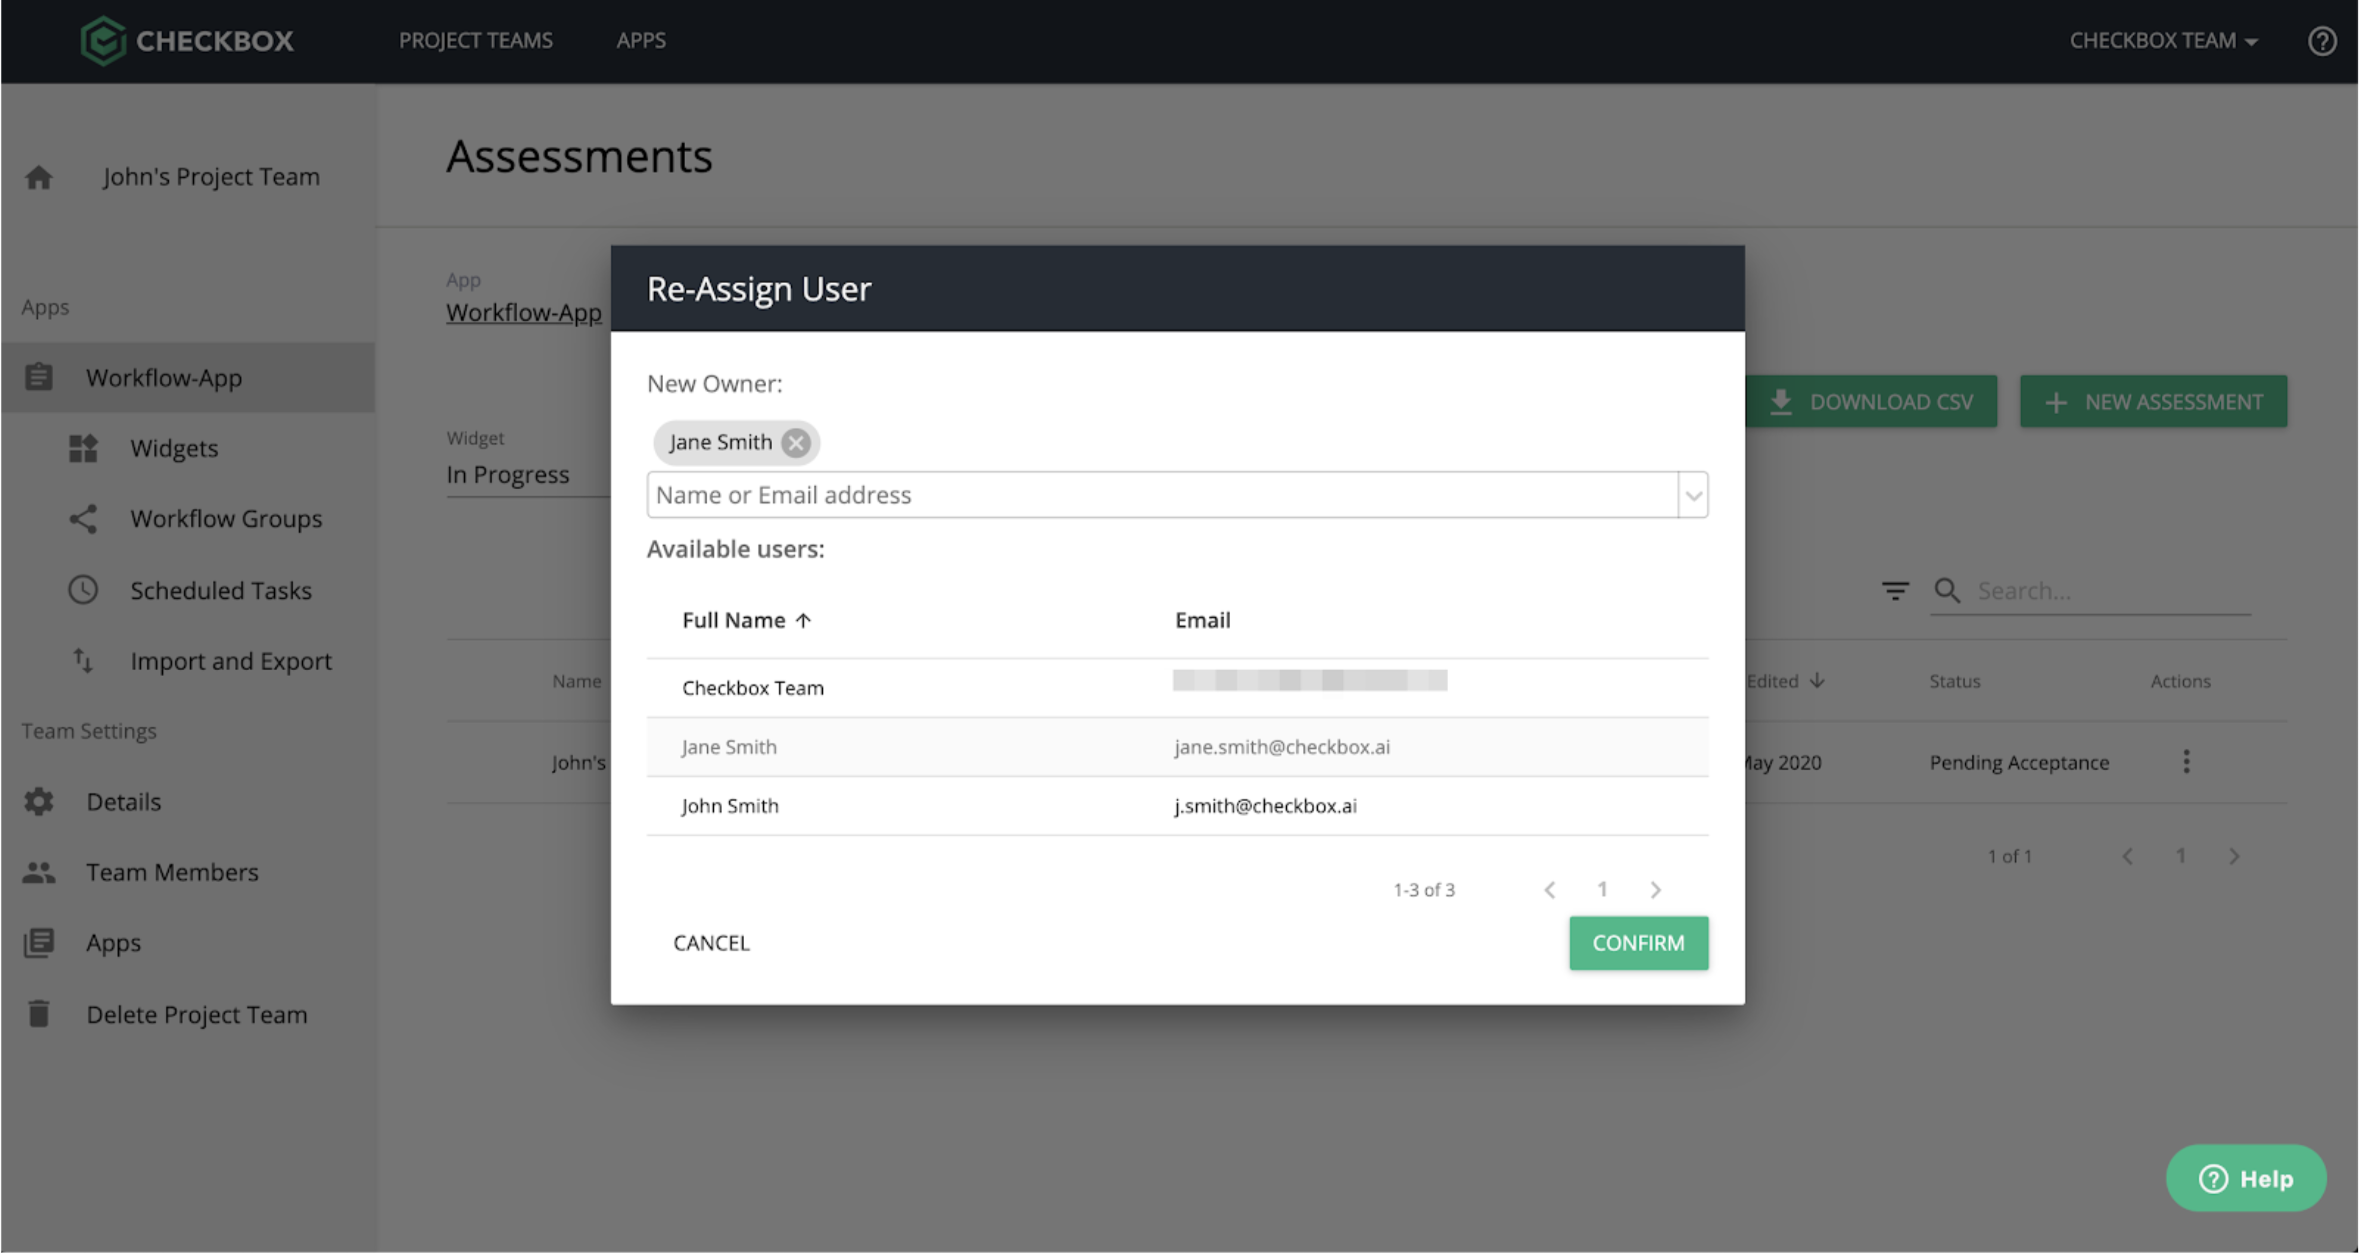The height and width of the screenshot is (1256, 2360).
Task: Click j.smith@checkbox.ai email cell
Action: pyautogui.click(x=1266, y=806)
